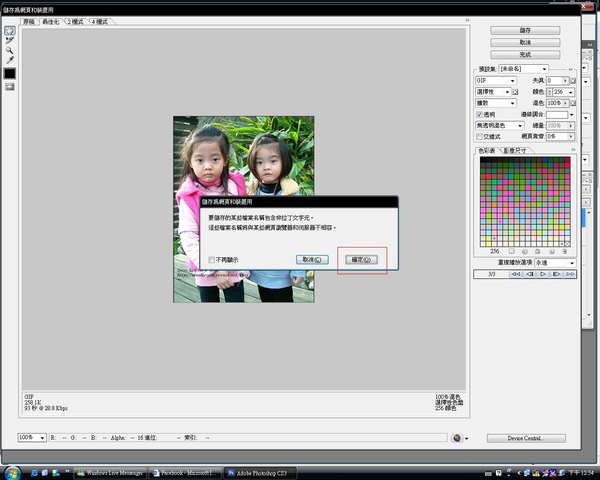This screenshot has width=600, height=480.
Task: Click the 取消 button in right panel
Action: [x=525, y=42]
